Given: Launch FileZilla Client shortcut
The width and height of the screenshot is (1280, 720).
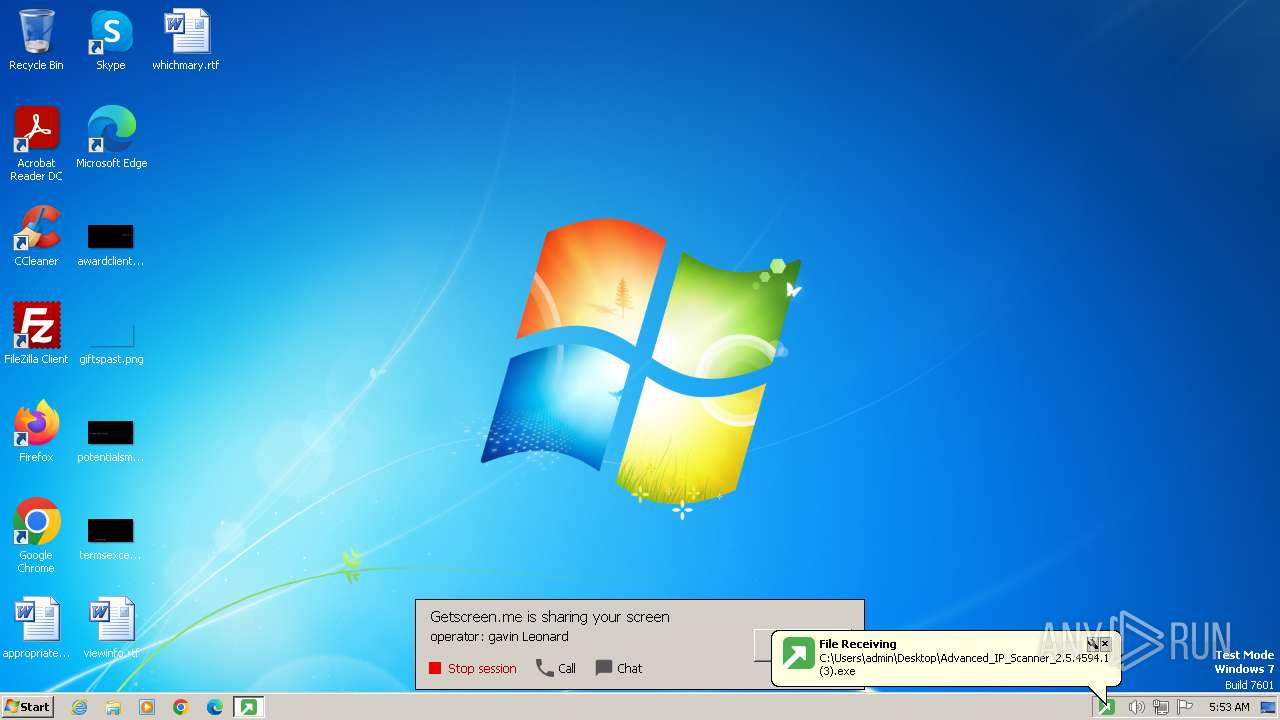Looking at the screenshot, I should tap(36, 334).
